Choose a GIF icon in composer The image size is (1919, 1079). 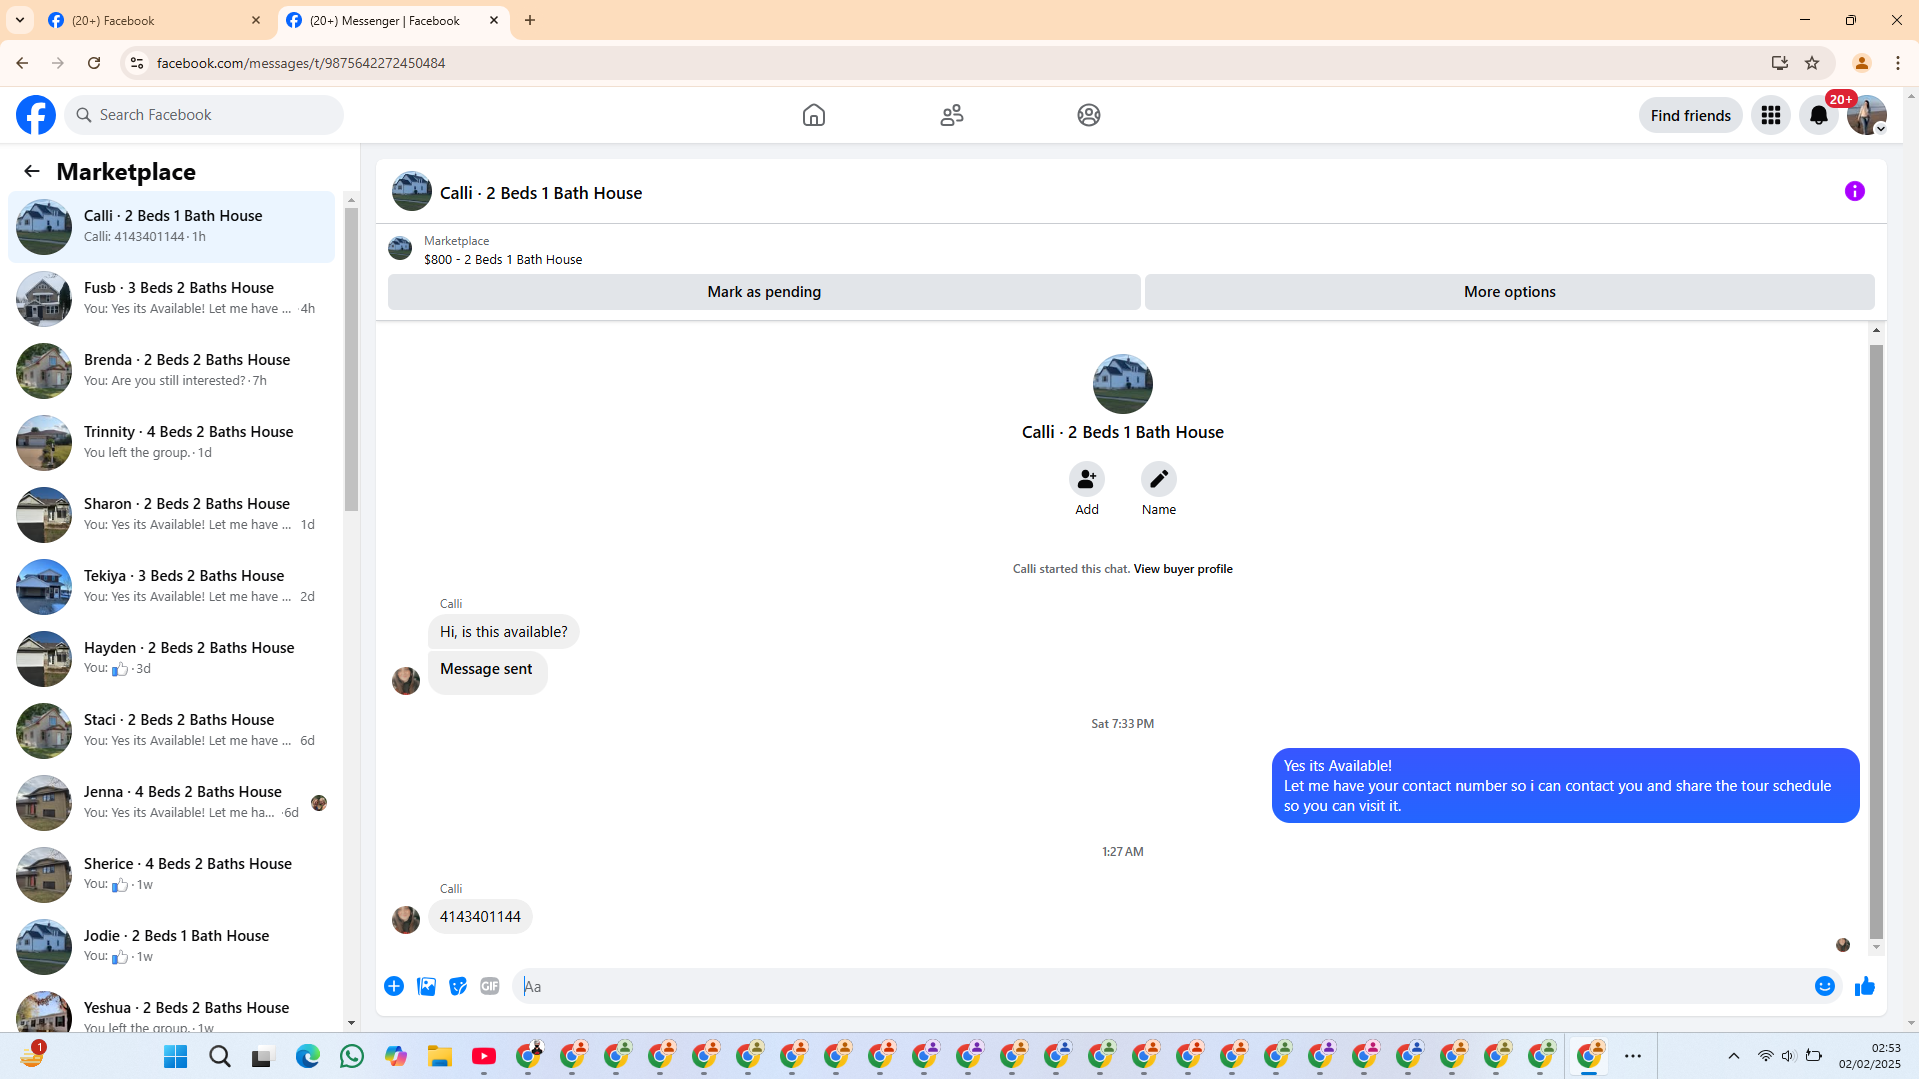tap(490, 986)
